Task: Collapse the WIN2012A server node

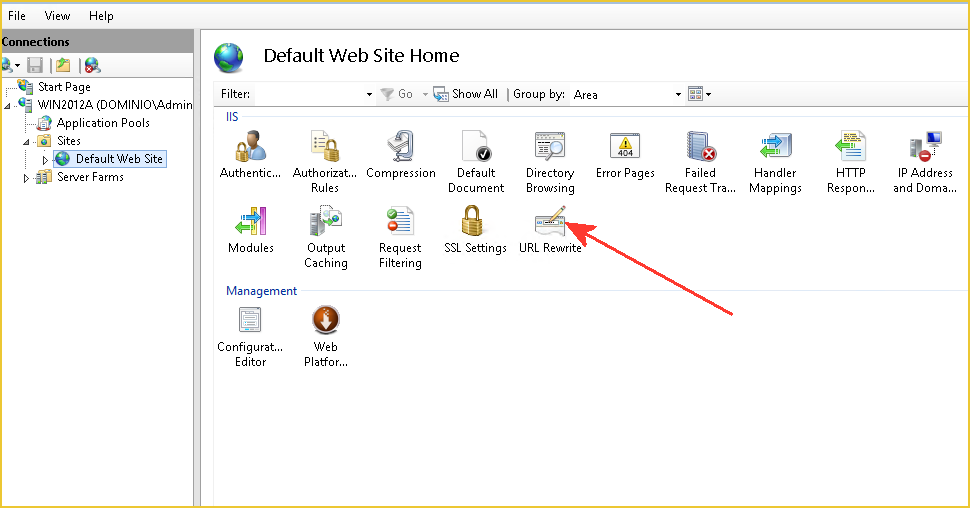Action: point(7,106)
